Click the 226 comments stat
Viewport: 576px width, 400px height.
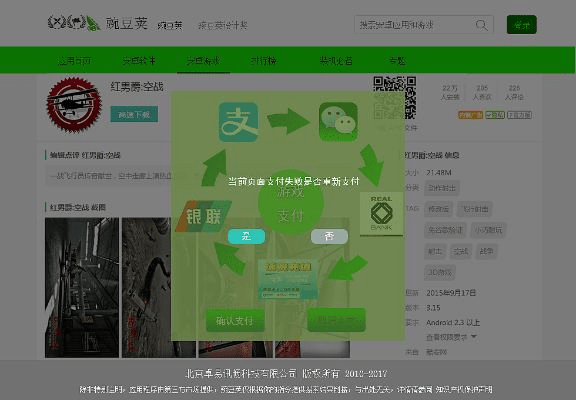(514, 93)
